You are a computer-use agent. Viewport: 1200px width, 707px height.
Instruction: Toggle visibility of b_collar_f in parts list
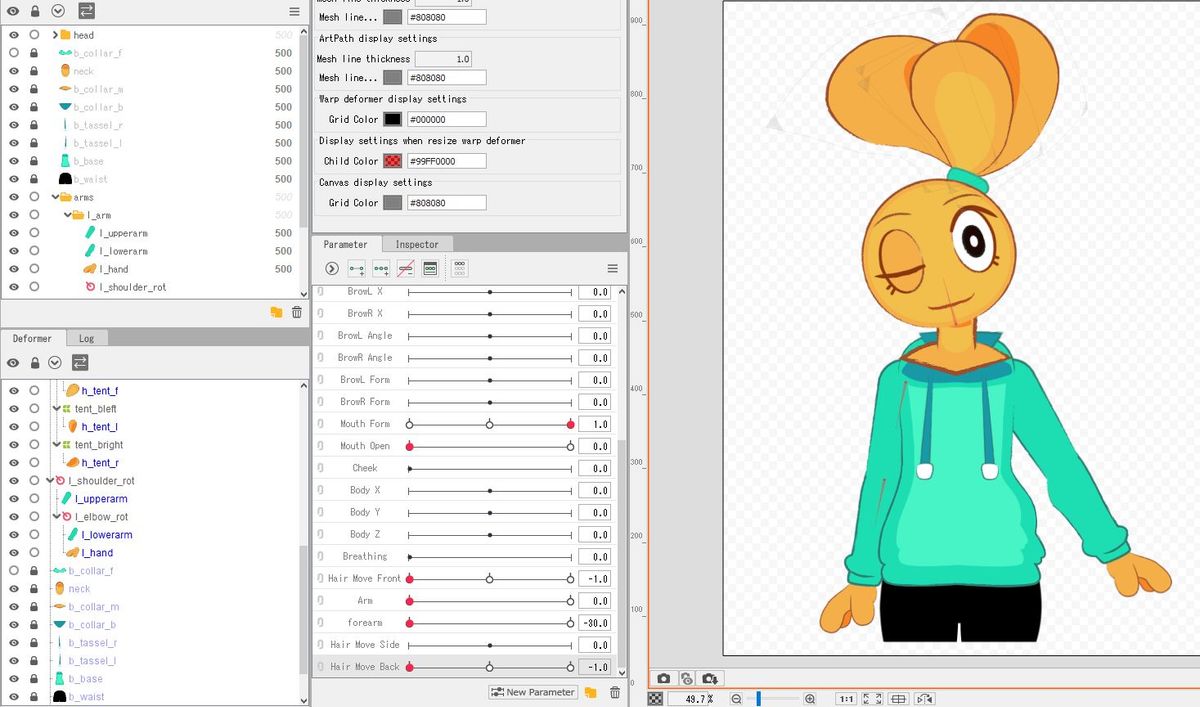[x=14, y=53]
